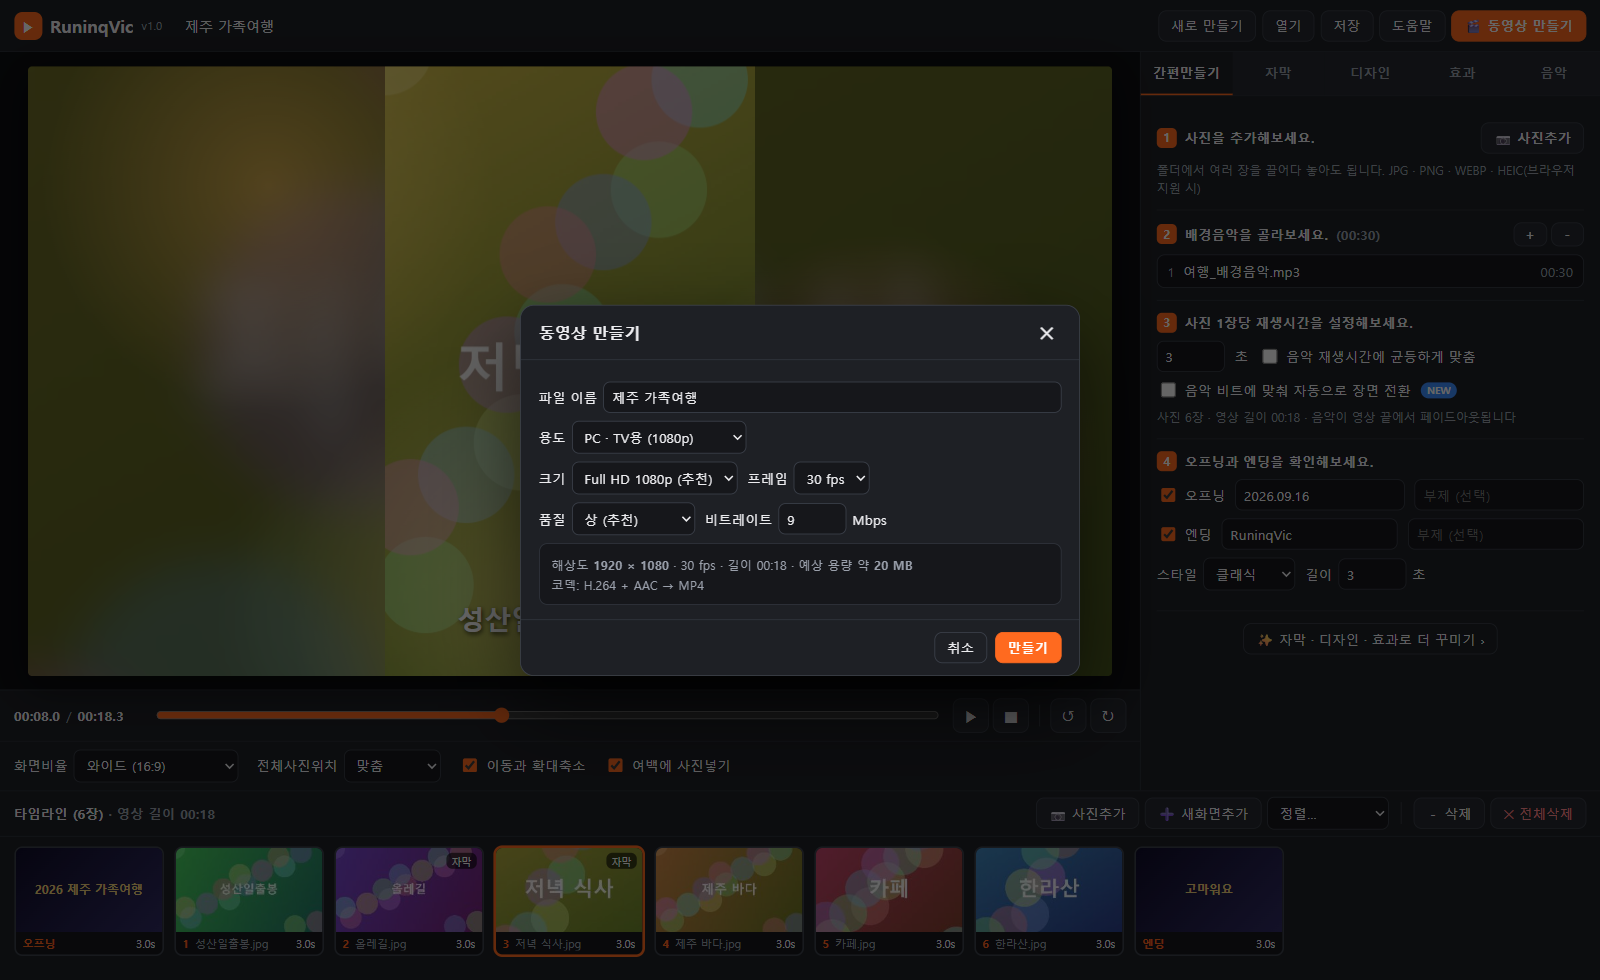Open the 프레임 fps dropdown

coord(832,479)
